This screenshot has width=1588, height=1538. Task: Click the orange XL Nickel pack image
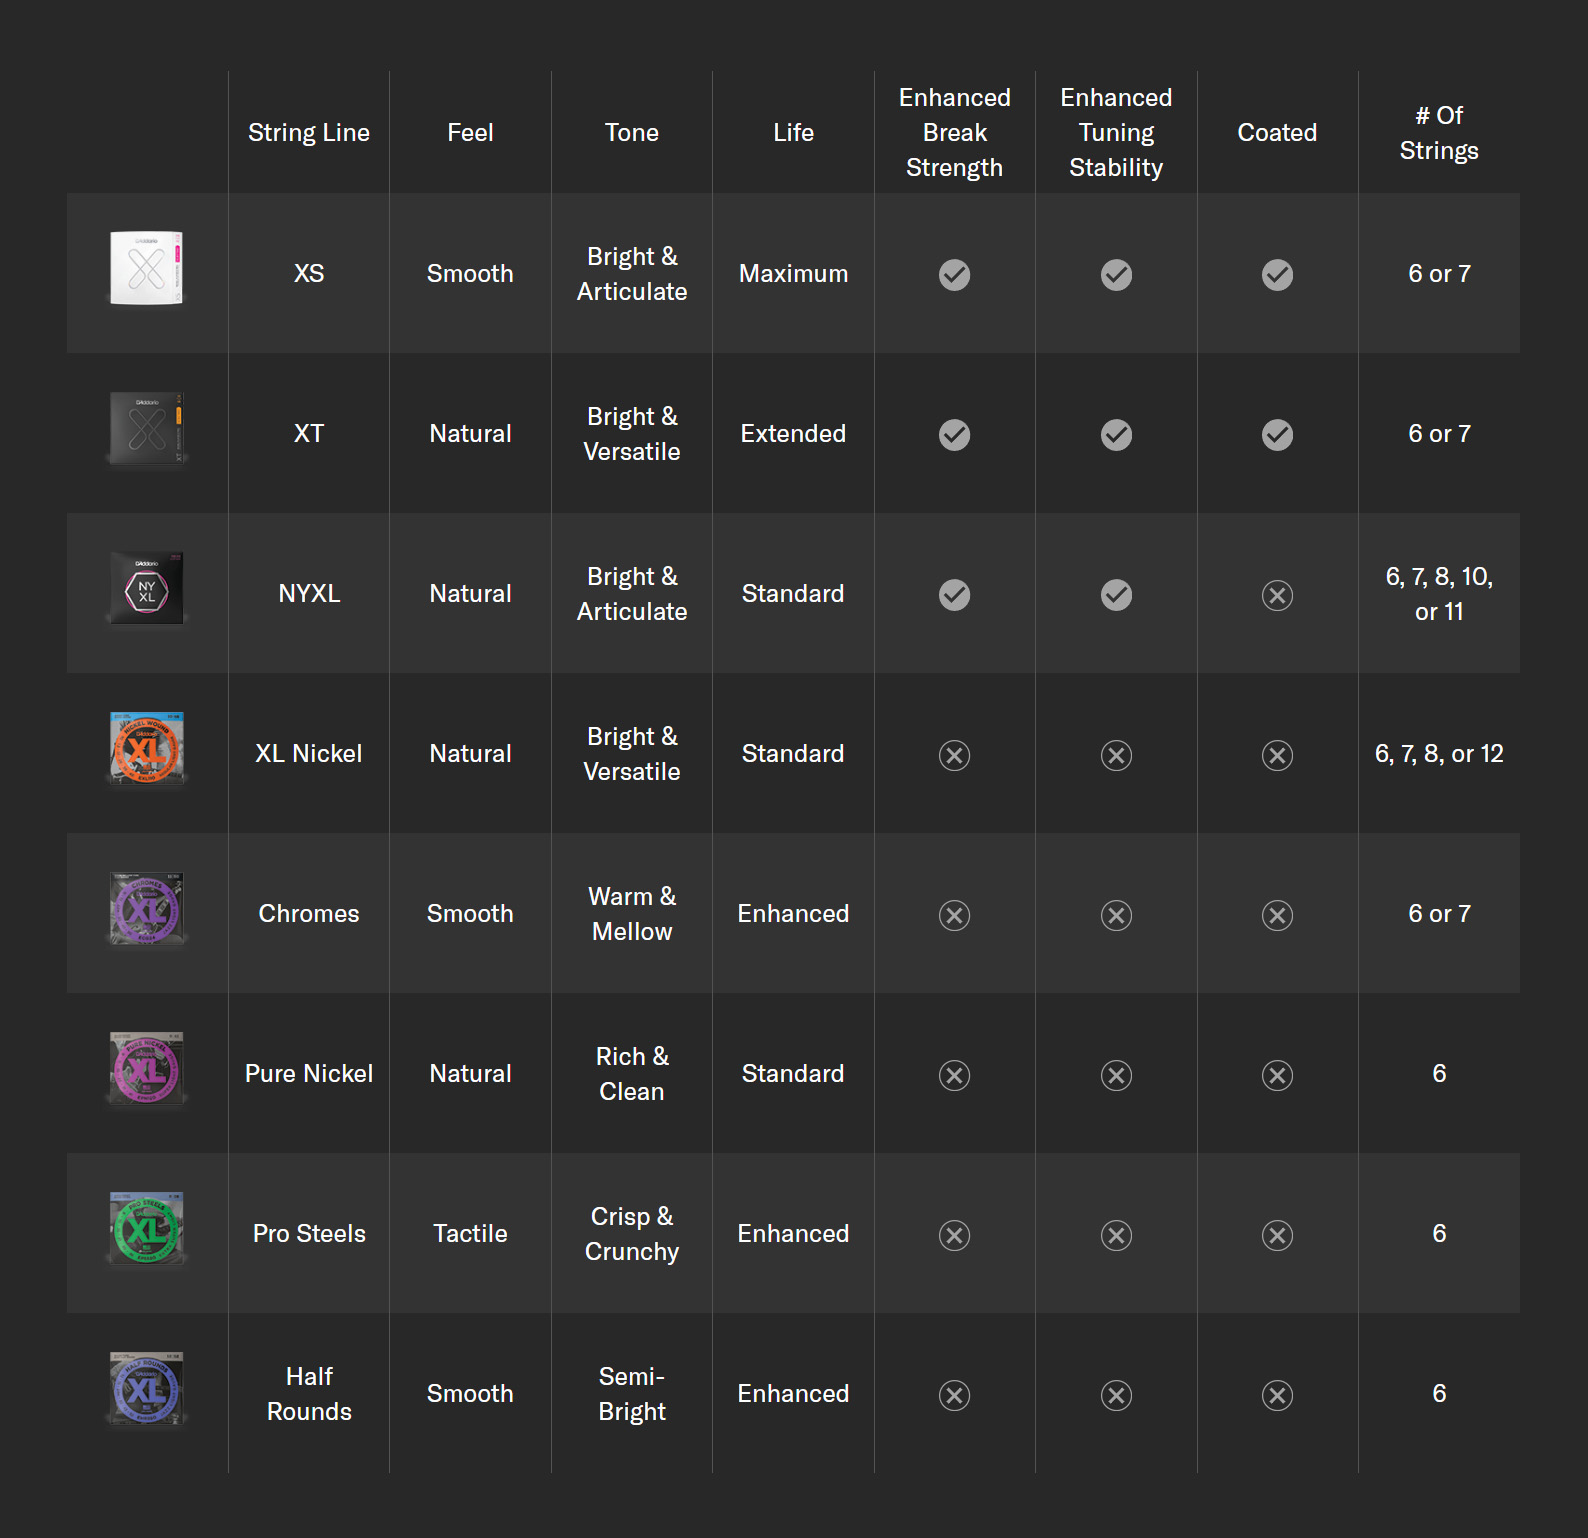pyautogui.click(x=147, y=748)
